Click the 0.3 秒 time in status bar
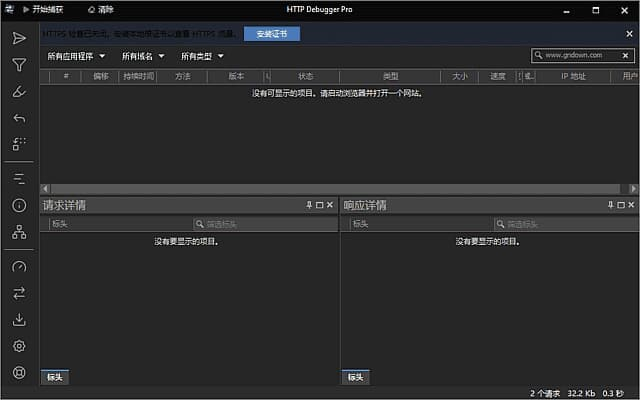 point(613,393)
